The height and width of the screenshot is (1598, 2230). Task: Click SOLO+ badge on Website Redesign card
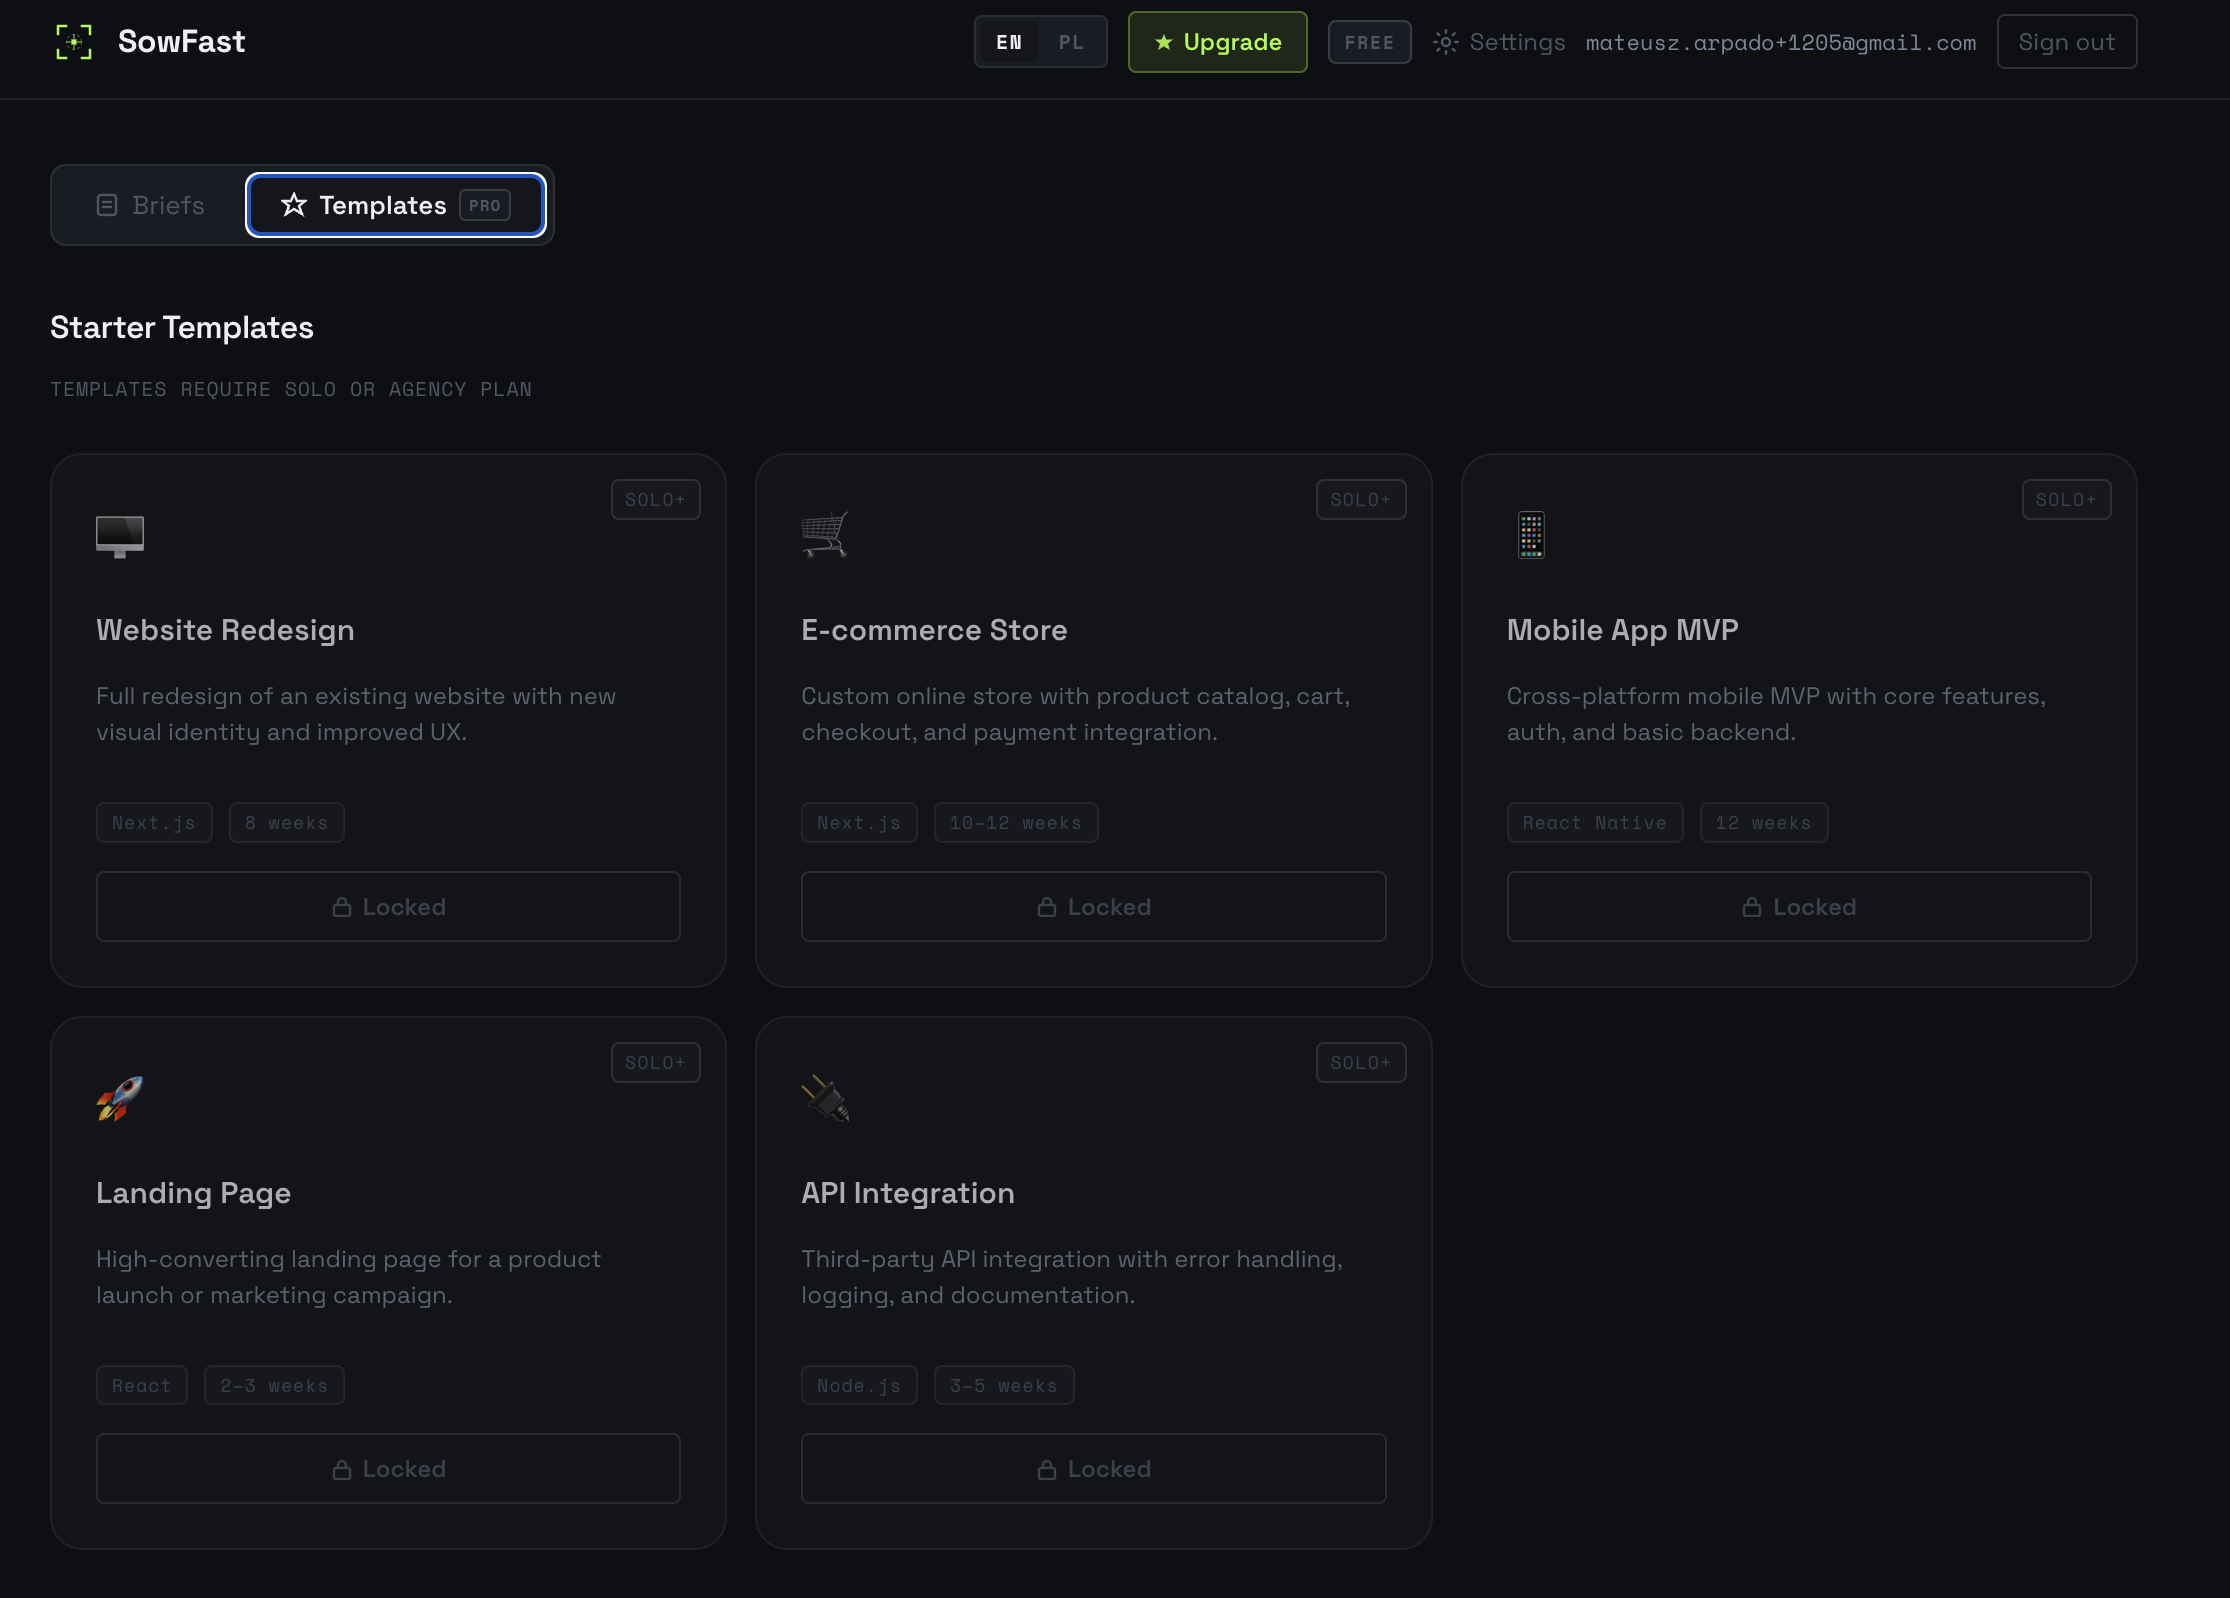pyautogui.click(x=655, y=500)
